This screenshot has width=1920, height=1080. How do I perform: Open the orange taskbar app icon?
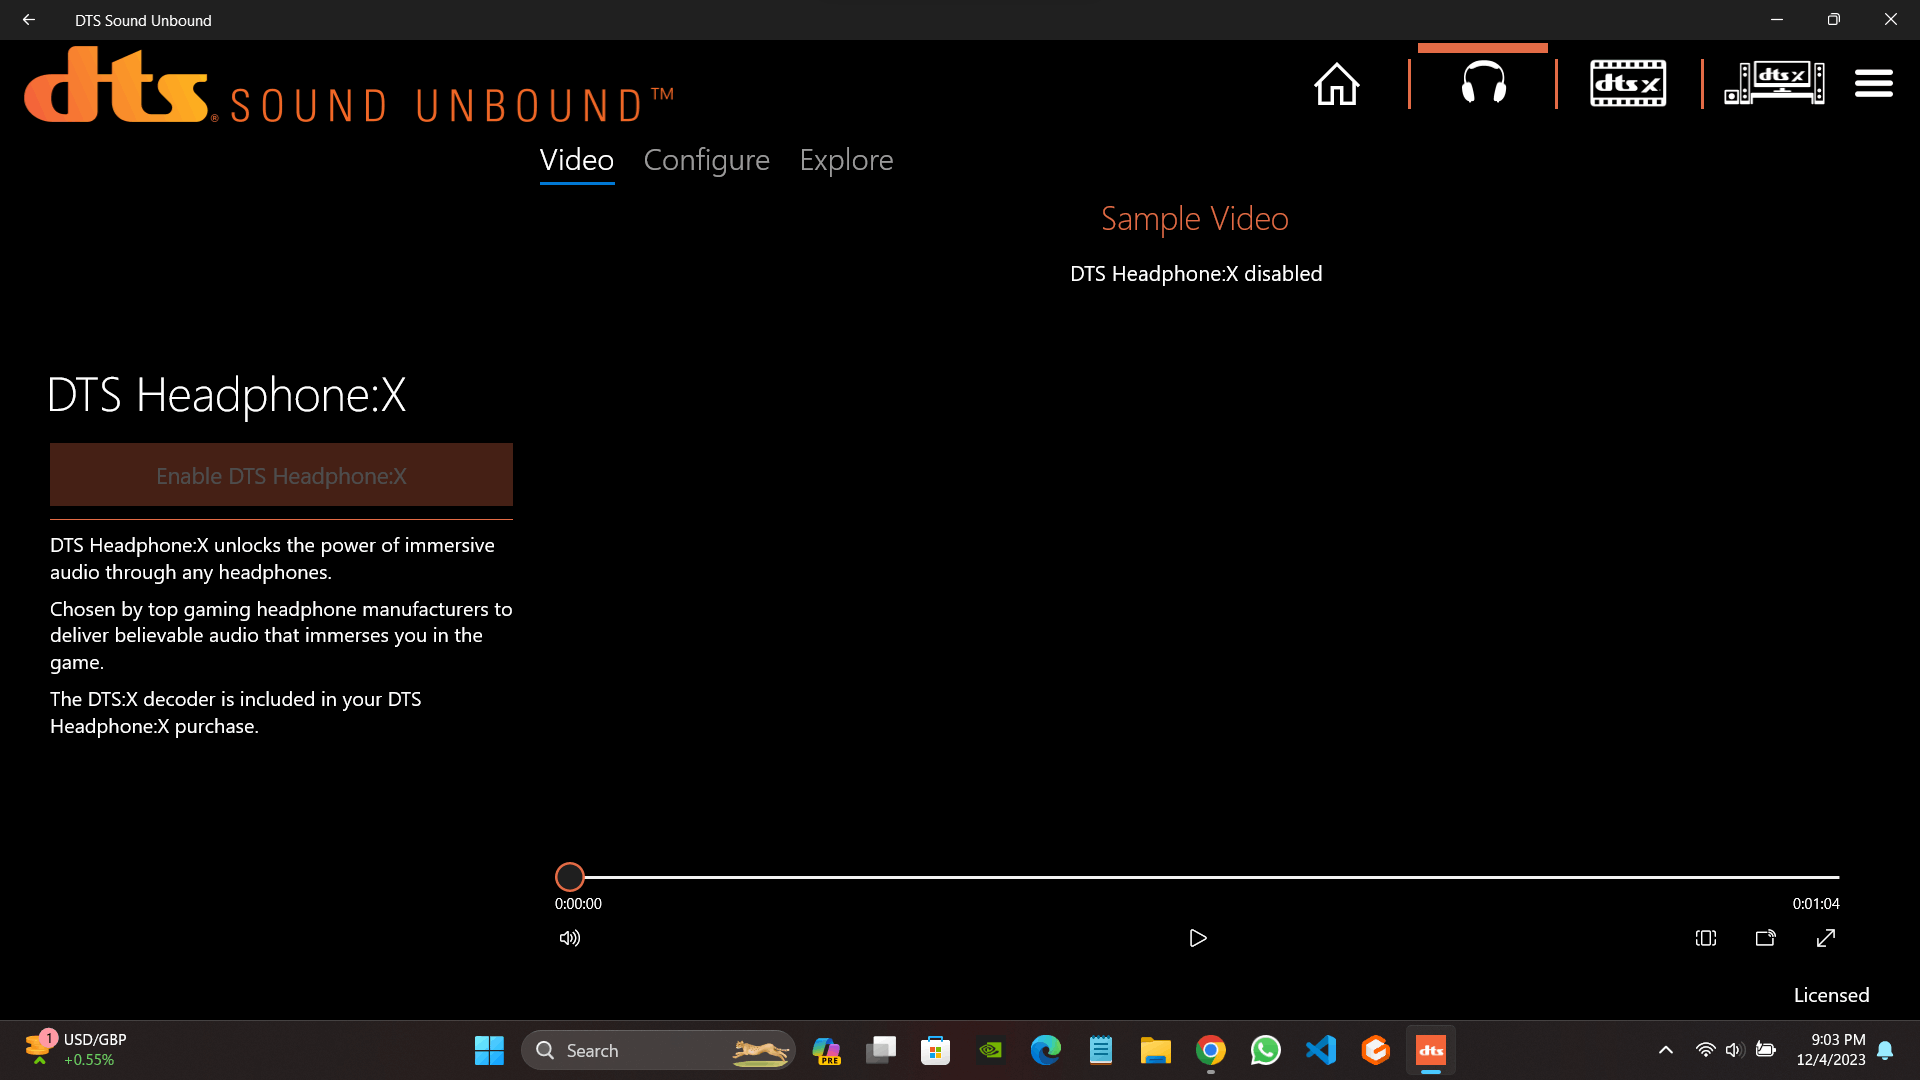pyautogui.click(x=1375, y=1050)
